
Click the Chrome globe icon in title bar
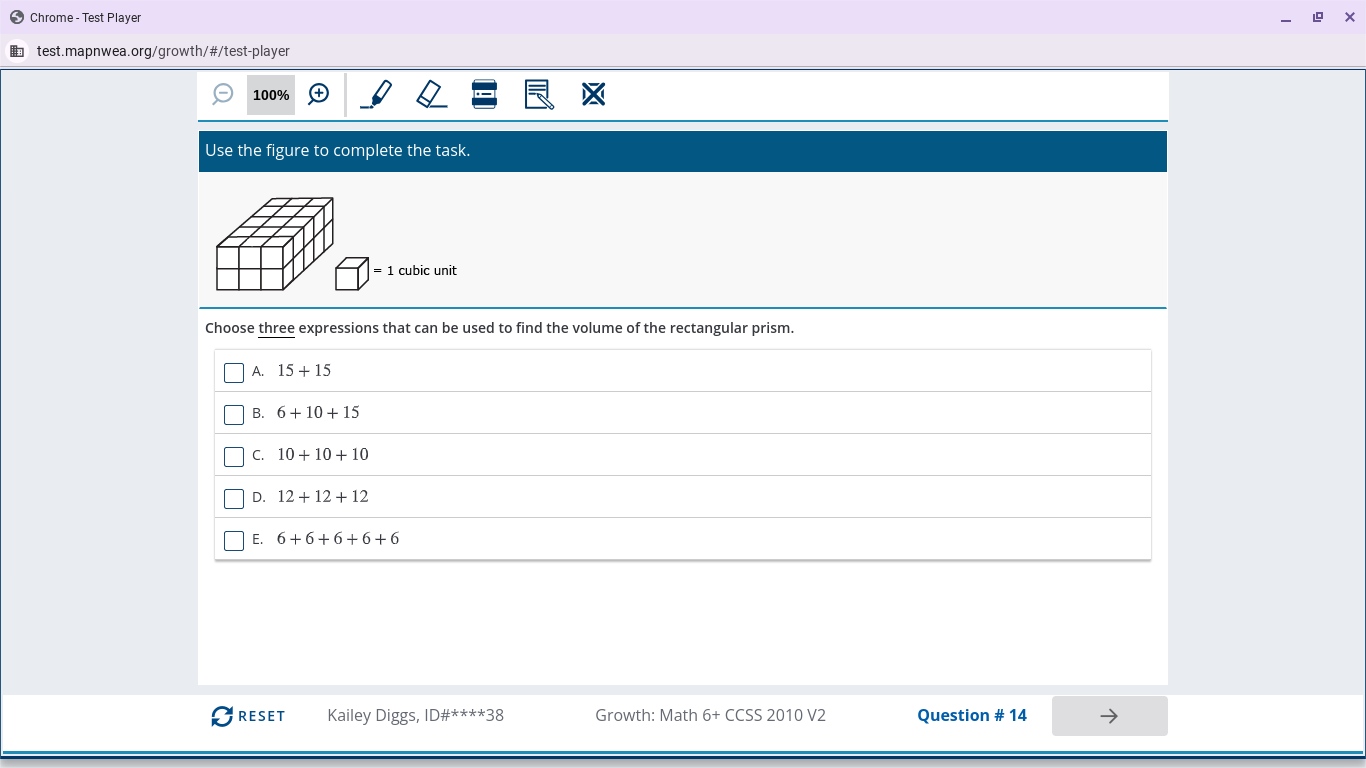pyautogui.click(x=16, y=17)
